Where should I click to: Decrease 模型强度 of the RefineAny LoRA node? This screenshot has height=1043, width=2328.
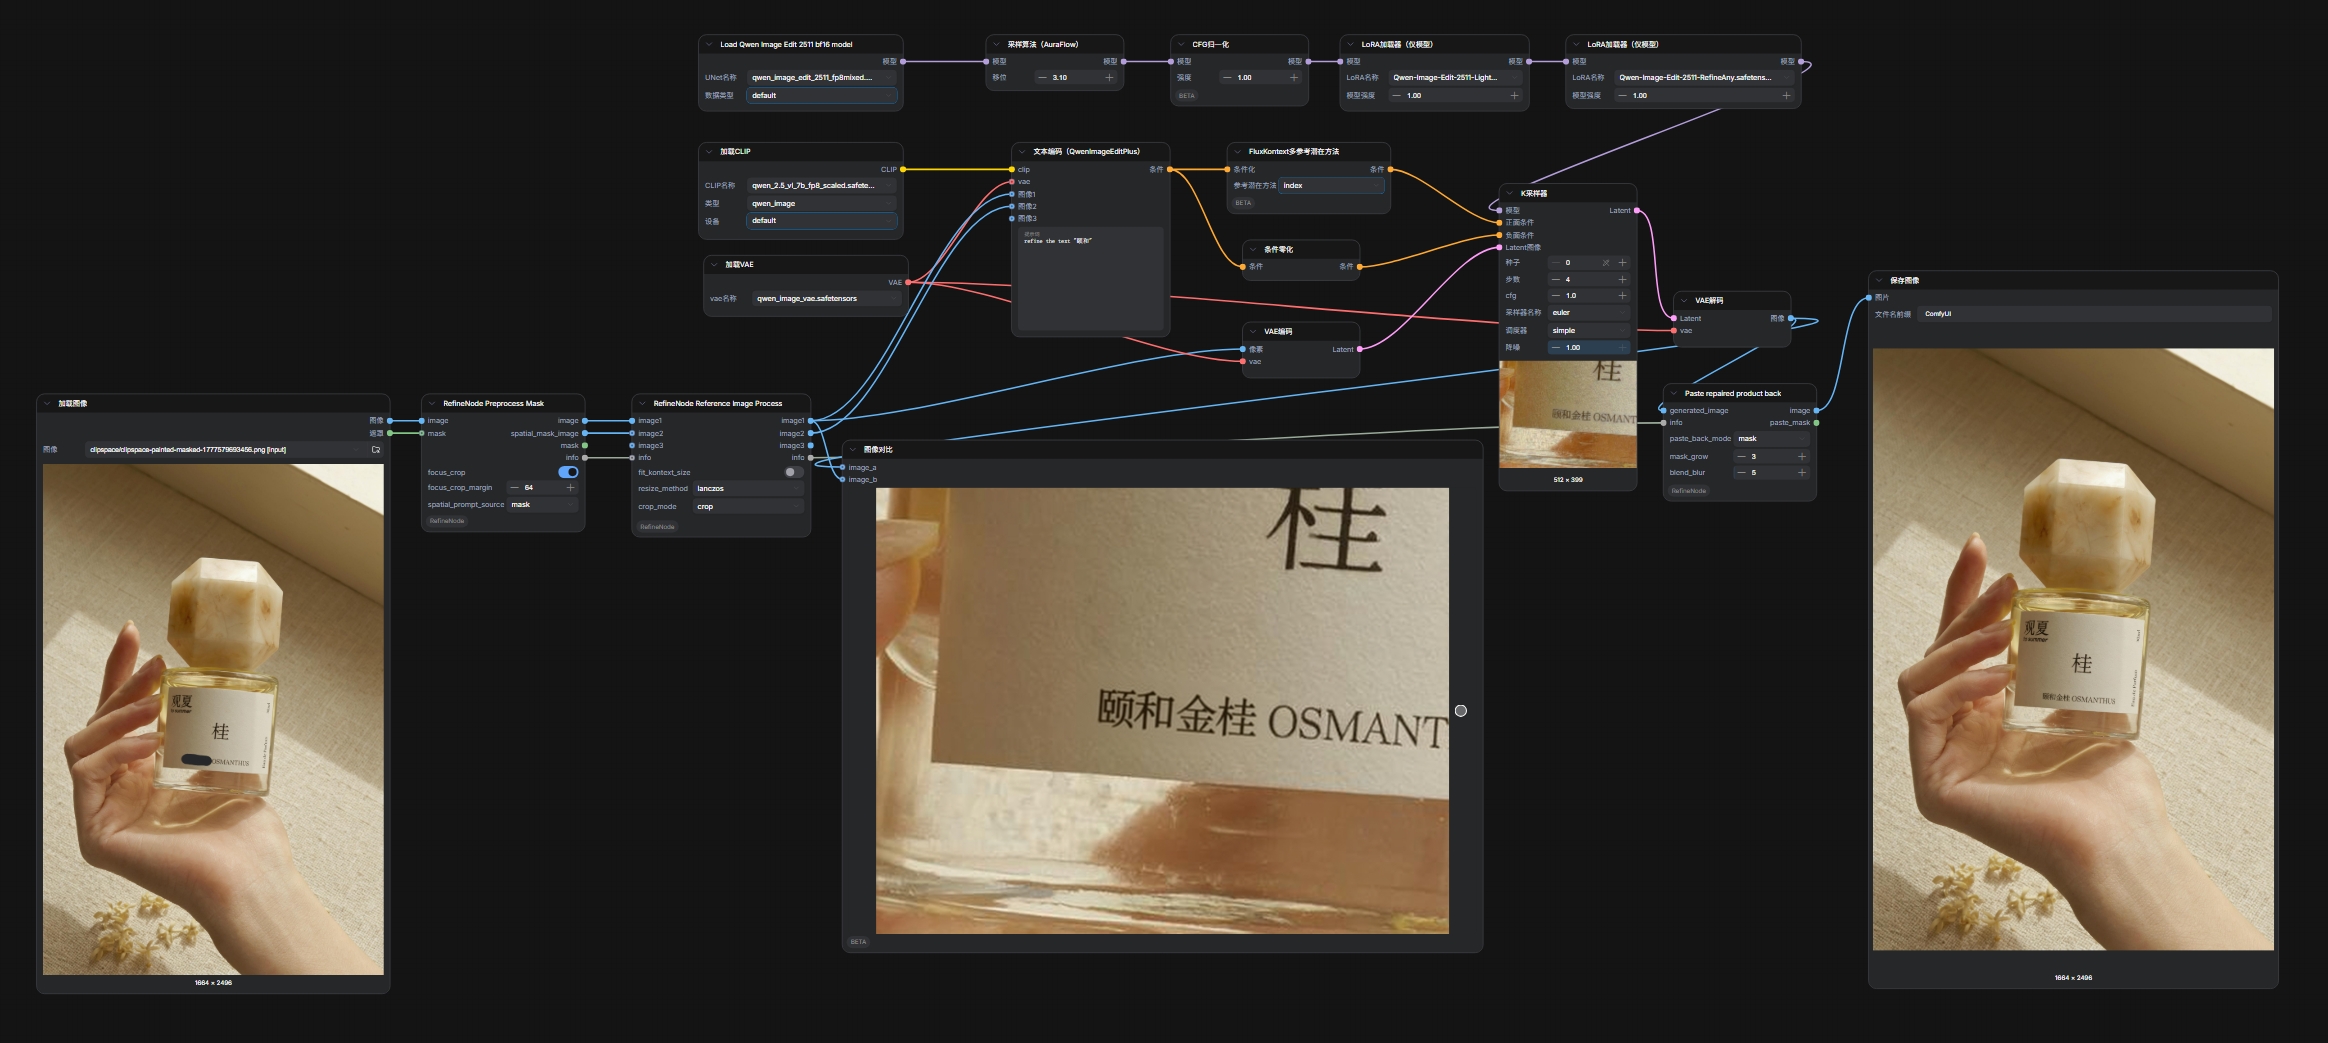click(1622, 96)
